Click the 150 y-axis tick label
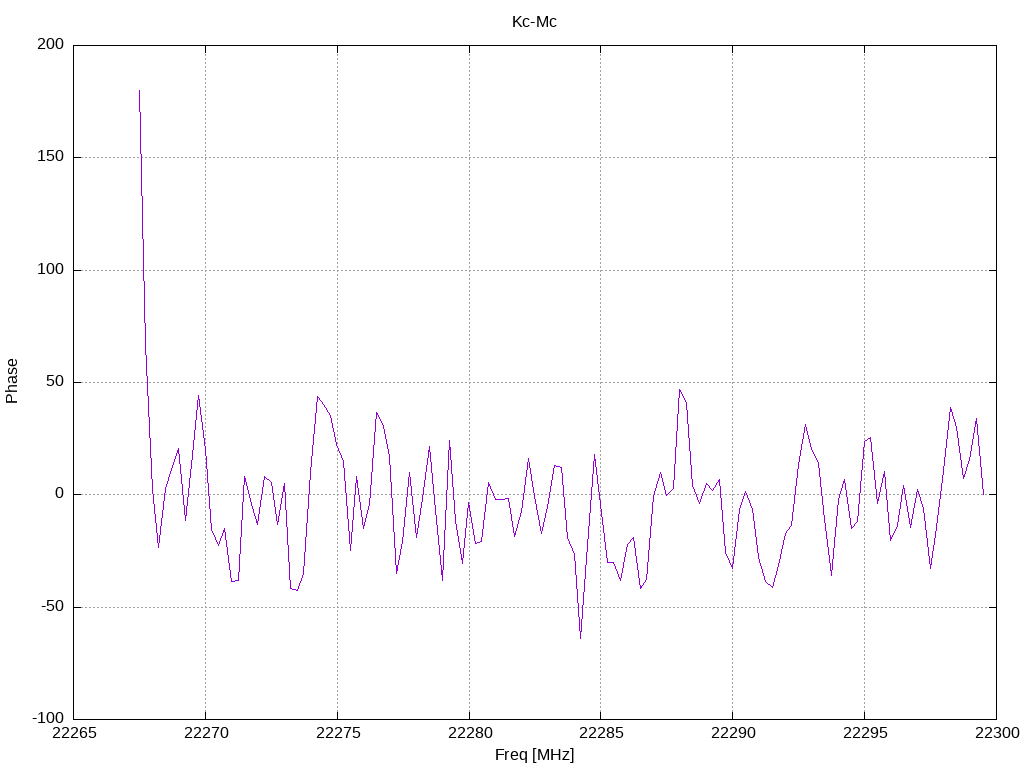Screen dimensions: 1024x768 pos(51,156)
